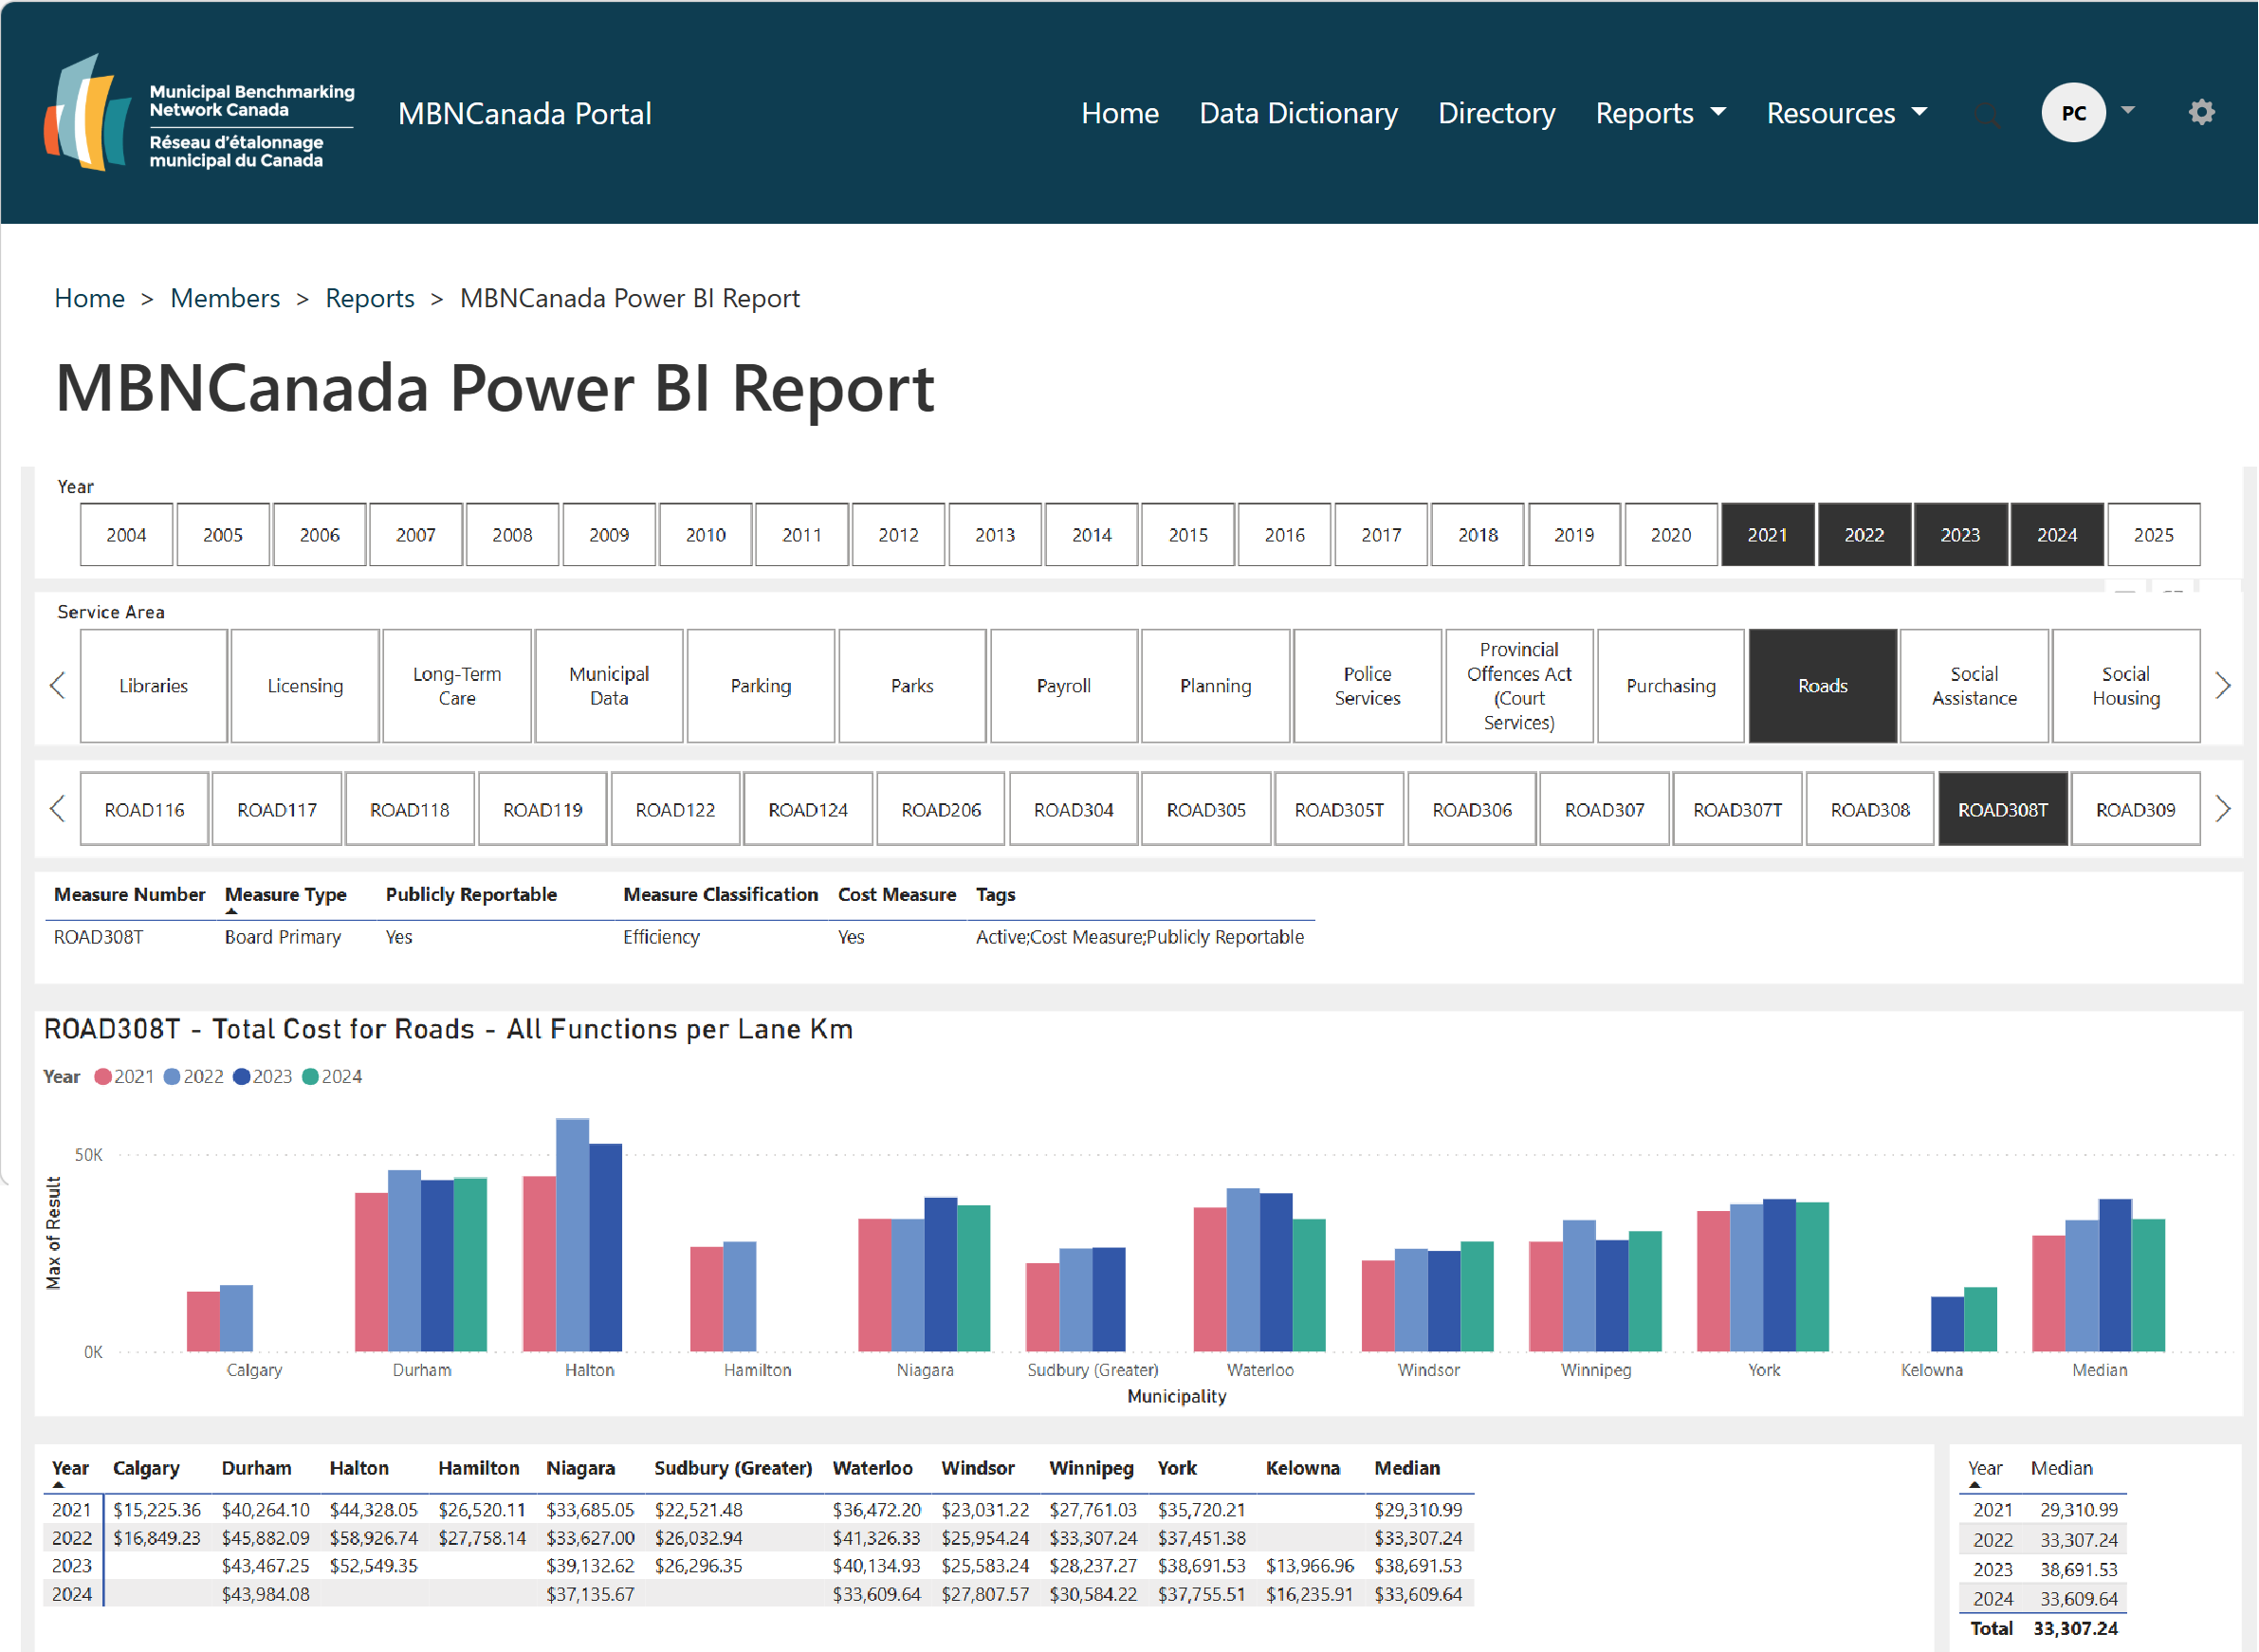
Task: Click the 2022 legend color dot
Action: pos(172,1077)
